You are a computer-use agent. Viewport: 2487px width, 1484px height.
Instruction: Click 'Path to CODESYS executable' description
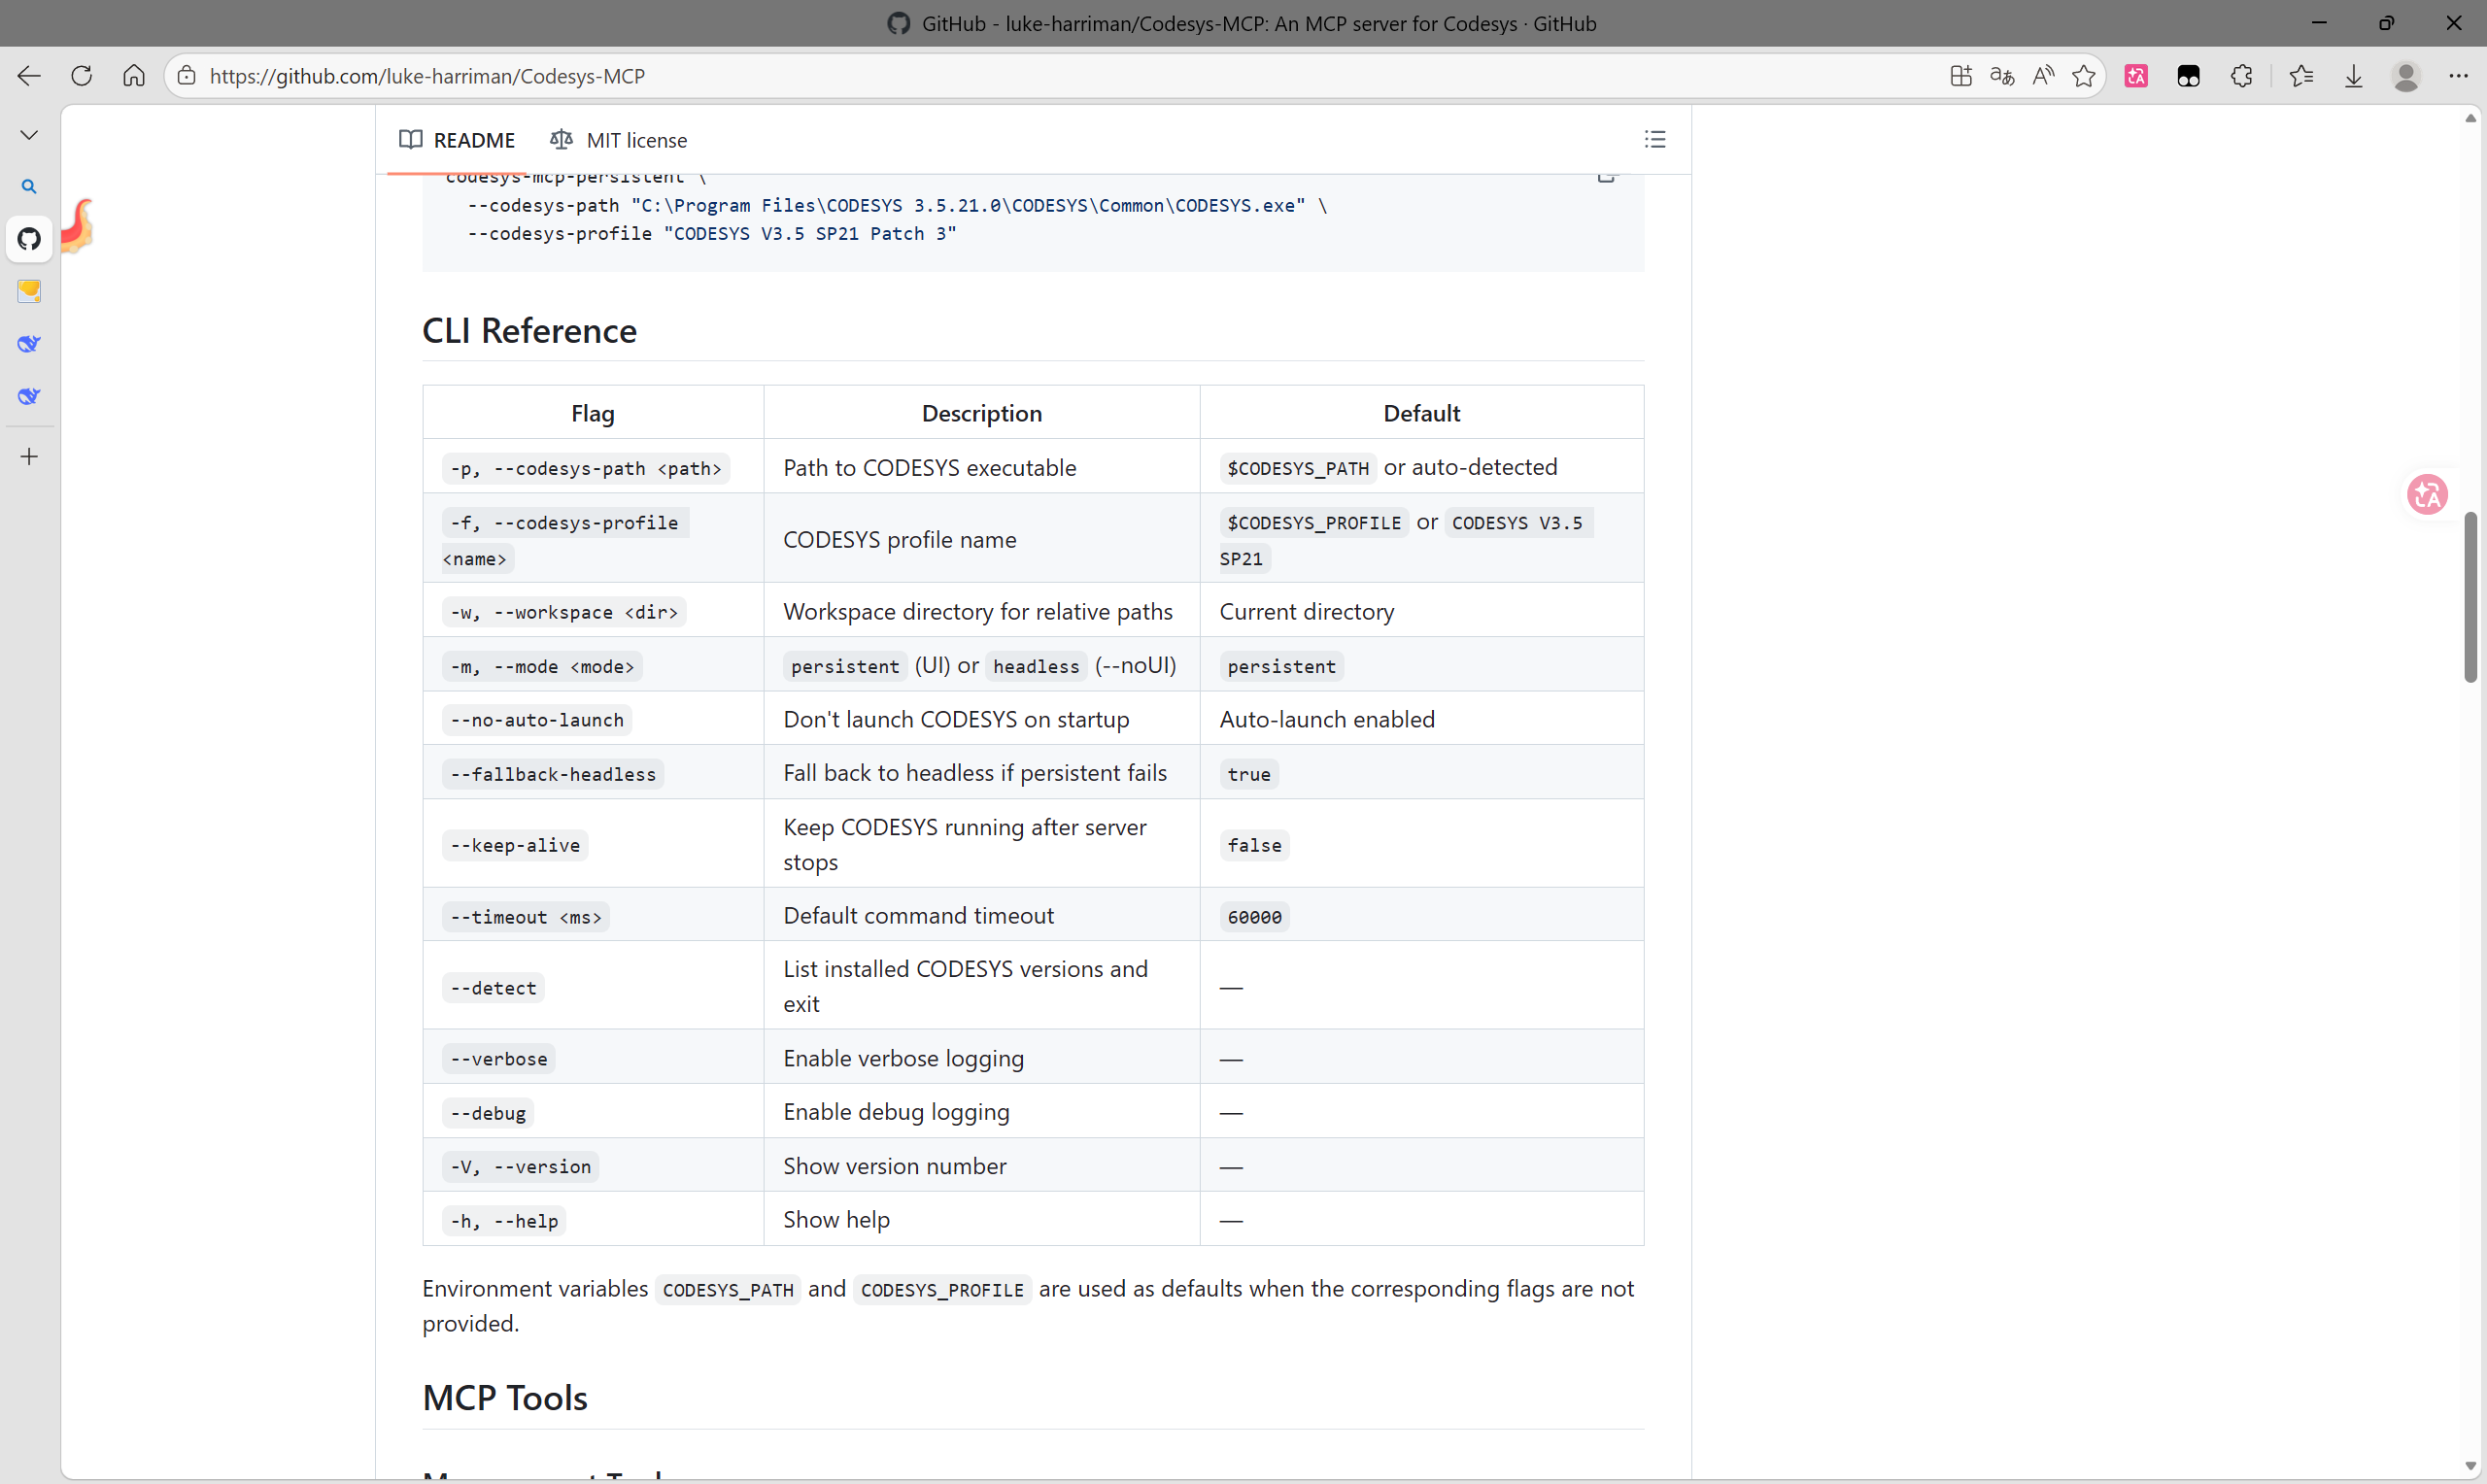click(x=930, y=467)
